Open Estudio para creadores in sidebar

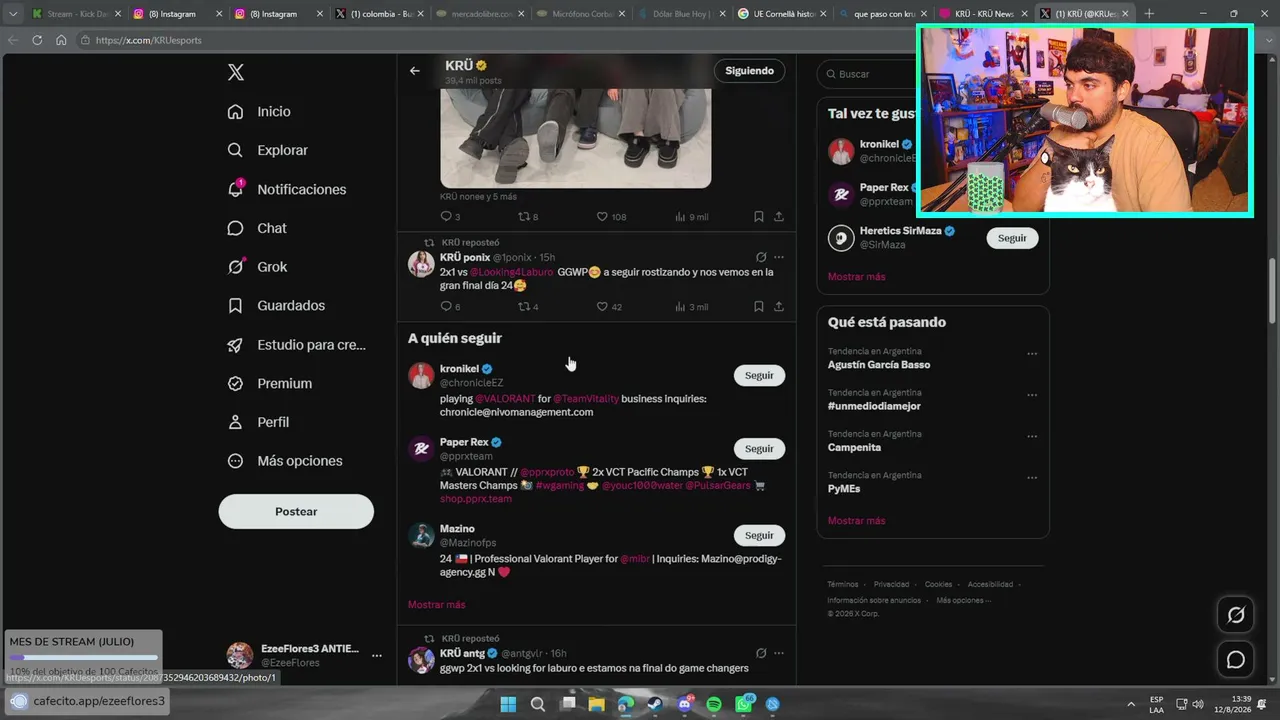(x=296, y=345)
